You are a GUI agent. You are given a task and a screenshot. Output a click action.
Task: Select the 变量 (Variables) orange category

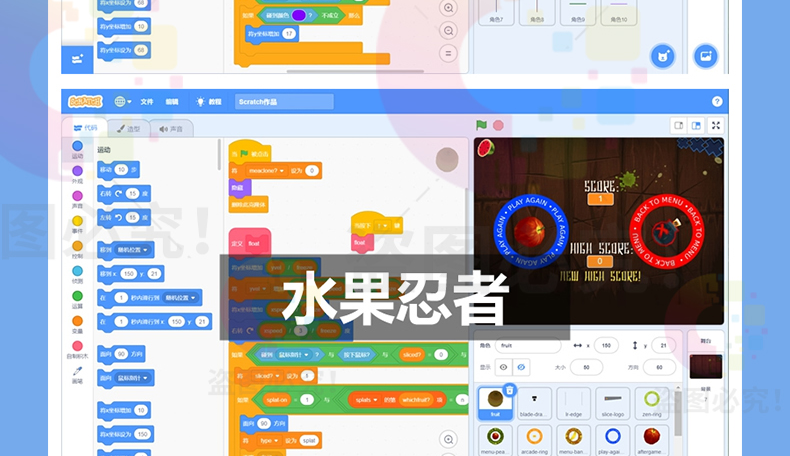(77, 325)
